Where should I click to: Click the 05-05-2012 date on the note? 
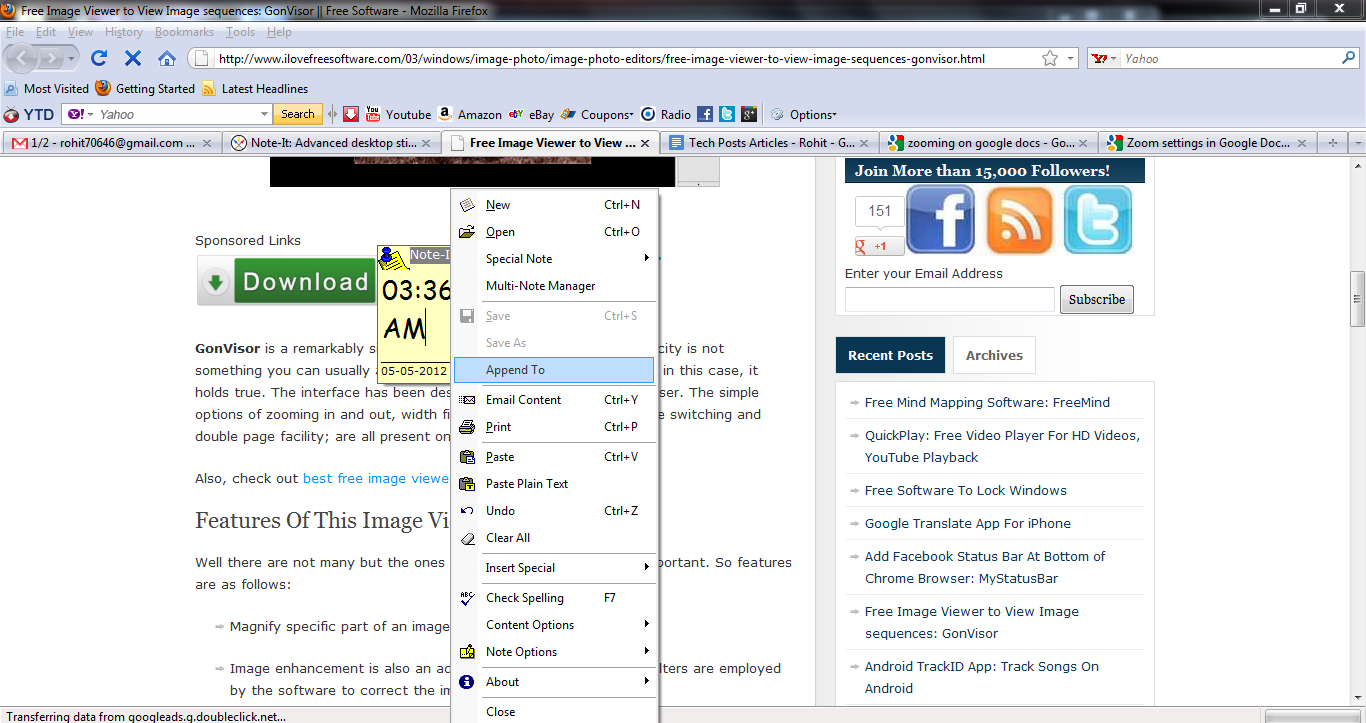(414, 371)
